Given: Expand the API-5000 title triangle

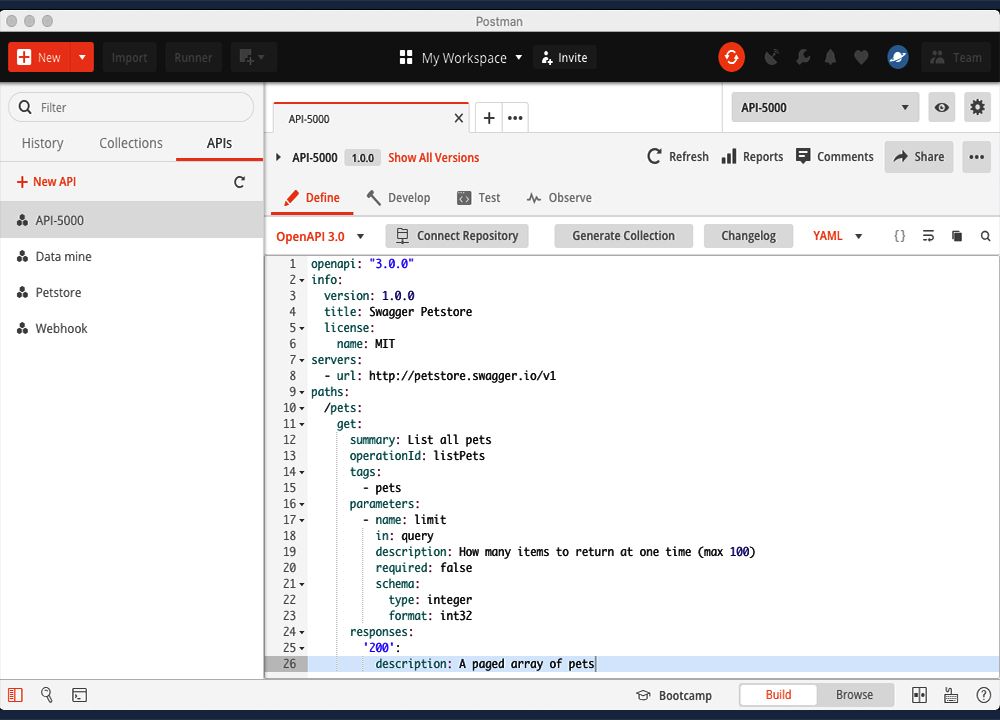Looking at the screenshot, I should point(278,157).
